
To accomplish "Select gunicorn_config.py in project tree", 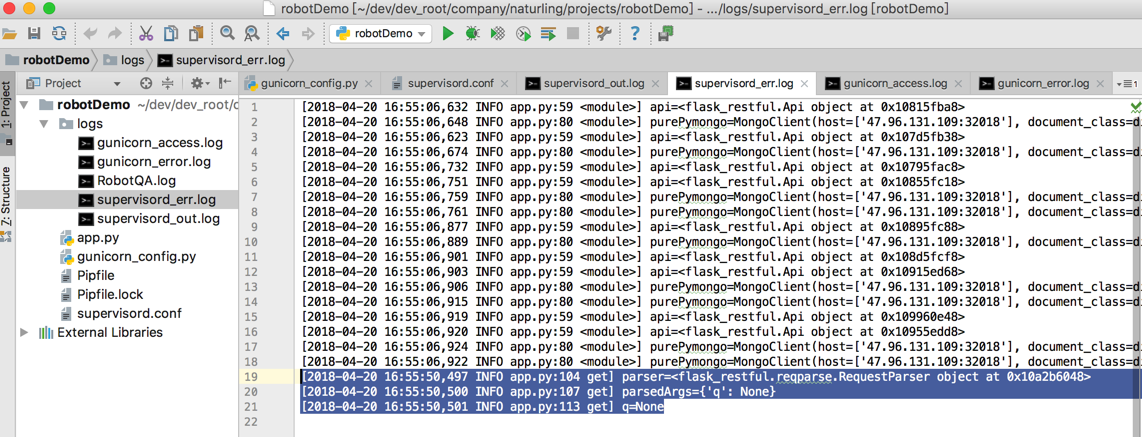I will click(x=127, y=256).
